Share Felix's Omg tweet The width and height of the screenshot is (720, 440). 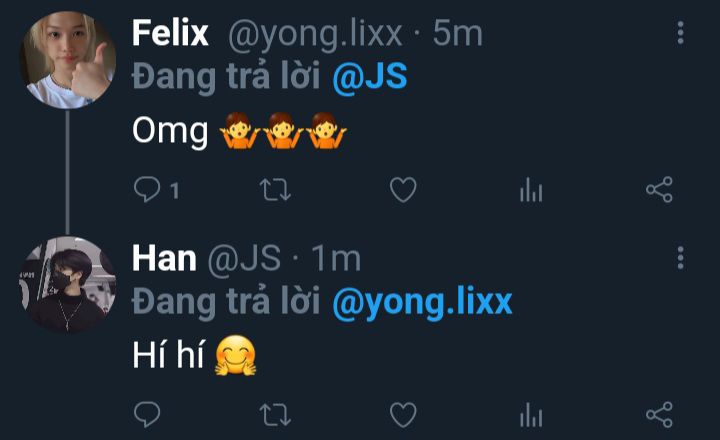659,190
